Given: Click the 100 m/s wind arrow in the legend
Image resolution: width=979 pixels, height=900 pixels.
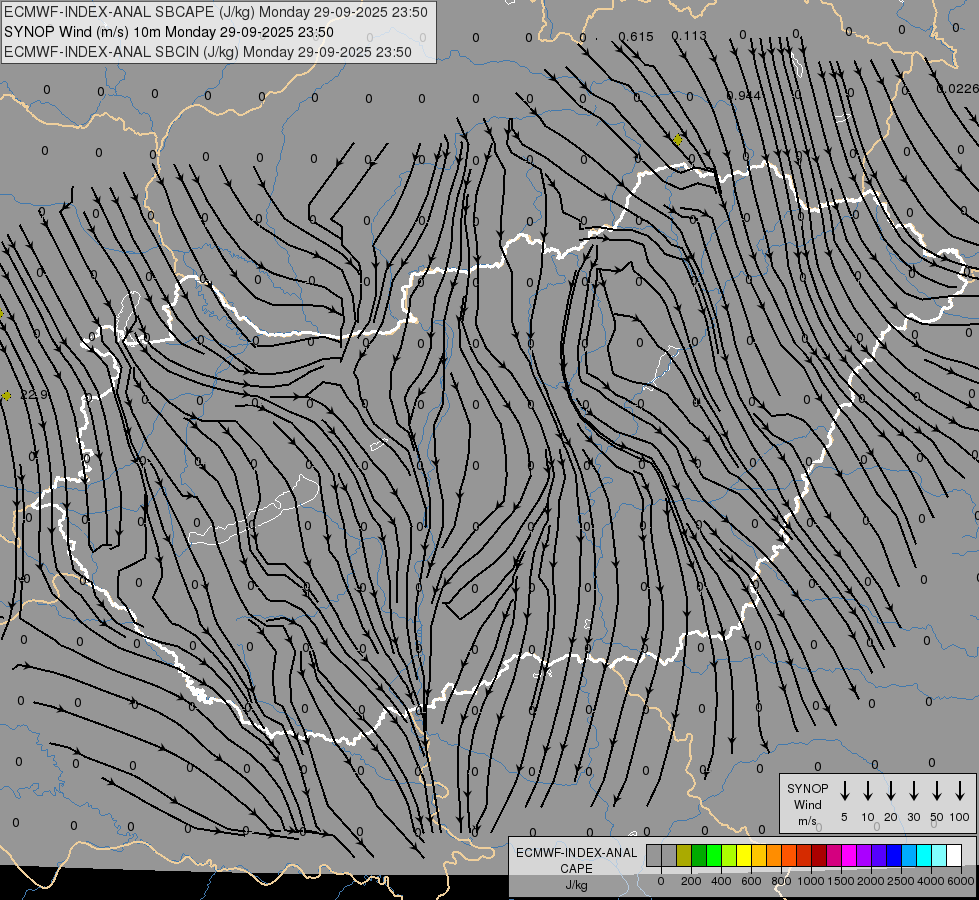Looking at the screenshot, I should tap(960, 791).
